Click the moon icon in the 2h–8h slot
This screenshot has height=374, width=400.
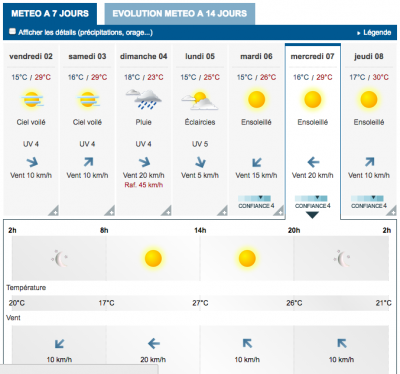pyautogui.click(x=60, y=258)
